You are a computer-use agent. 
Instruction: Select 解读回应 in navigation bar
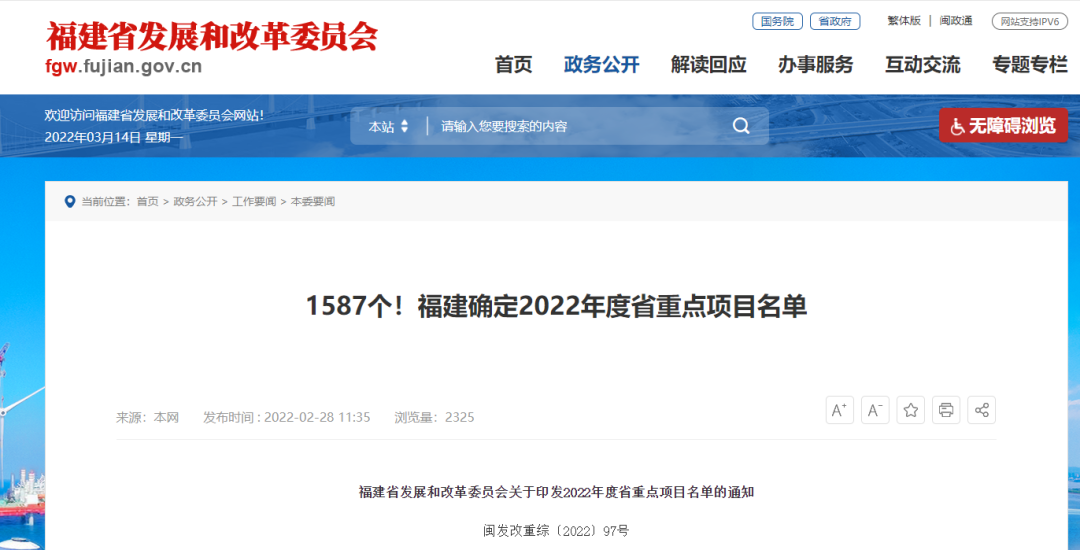[x=708, y=65]
